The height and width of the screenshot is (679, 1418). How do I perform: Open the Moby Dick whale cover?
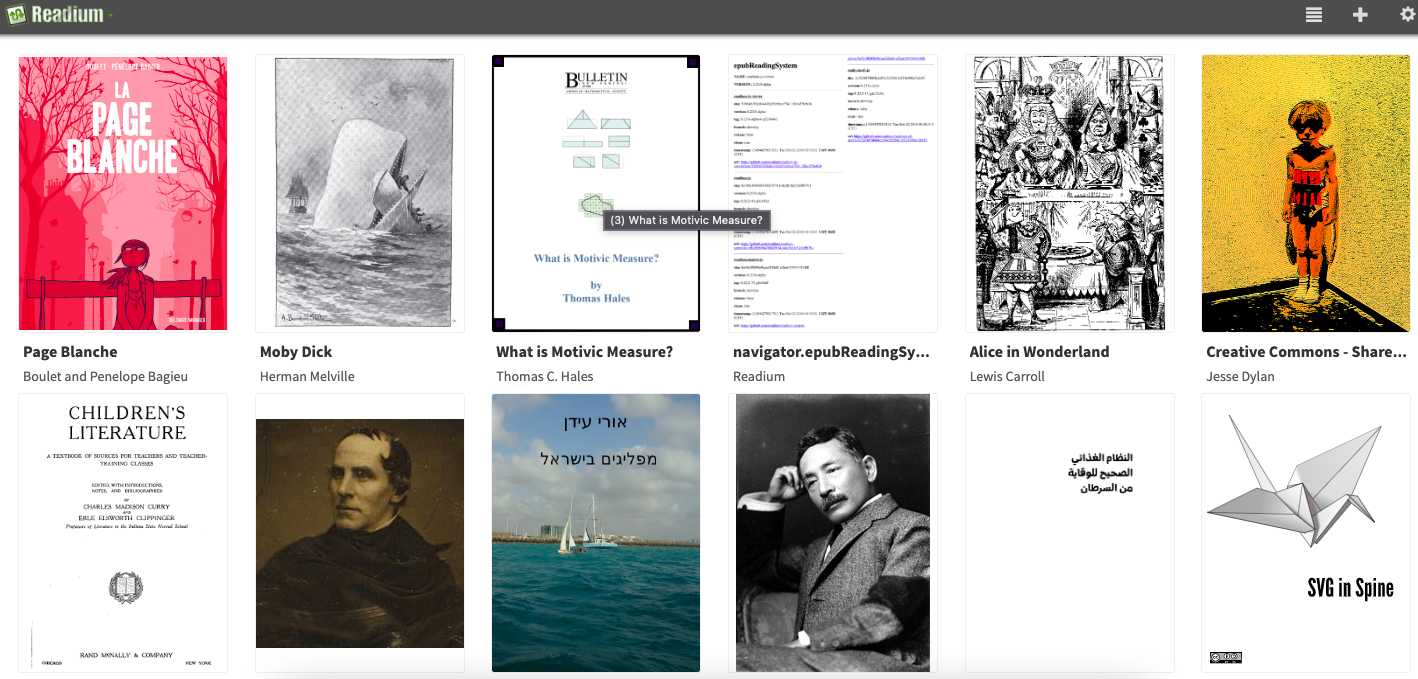coord(360,193)
